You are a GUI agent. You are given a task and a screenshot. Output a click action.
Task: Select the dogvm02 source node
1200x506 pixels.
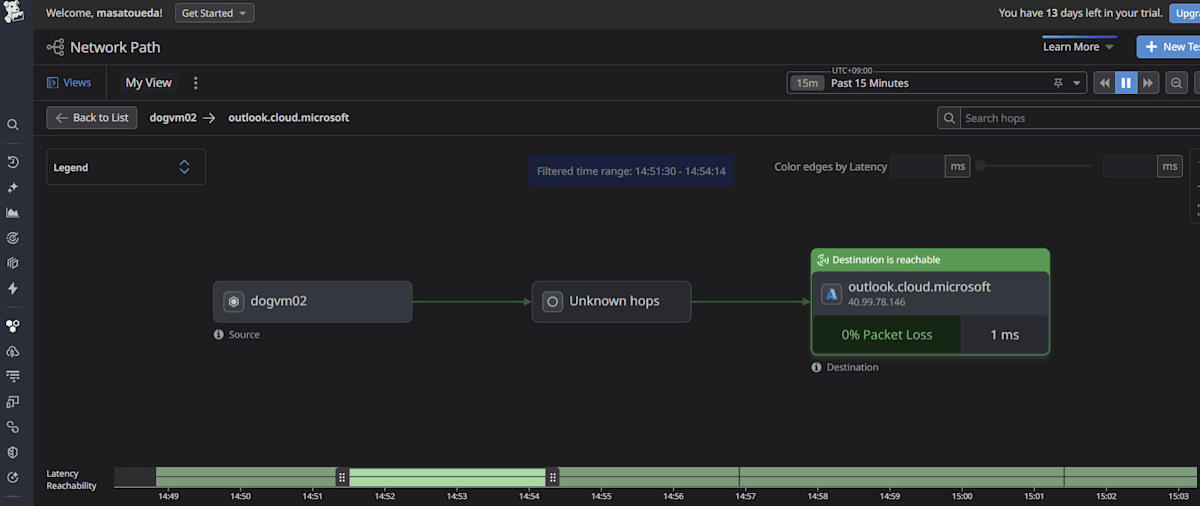(x=313, y=301)
